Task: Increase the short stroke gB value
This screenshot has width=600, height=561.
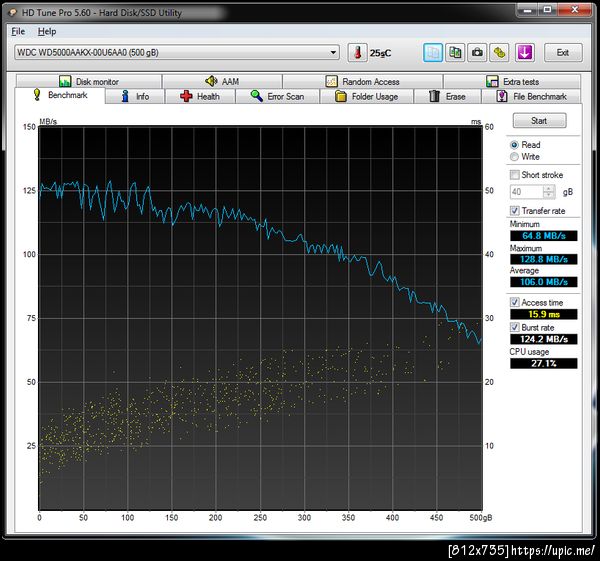Action: click(549, 189)
